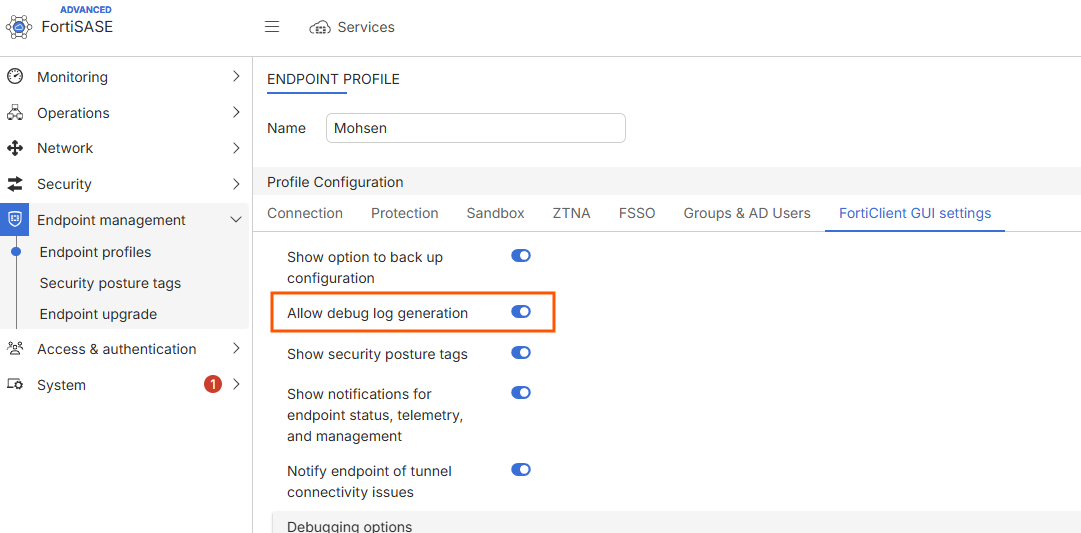This screenshot has height=533, width=1081.
Task: Click the Show security posture tags label
Action: pos(377,354)
